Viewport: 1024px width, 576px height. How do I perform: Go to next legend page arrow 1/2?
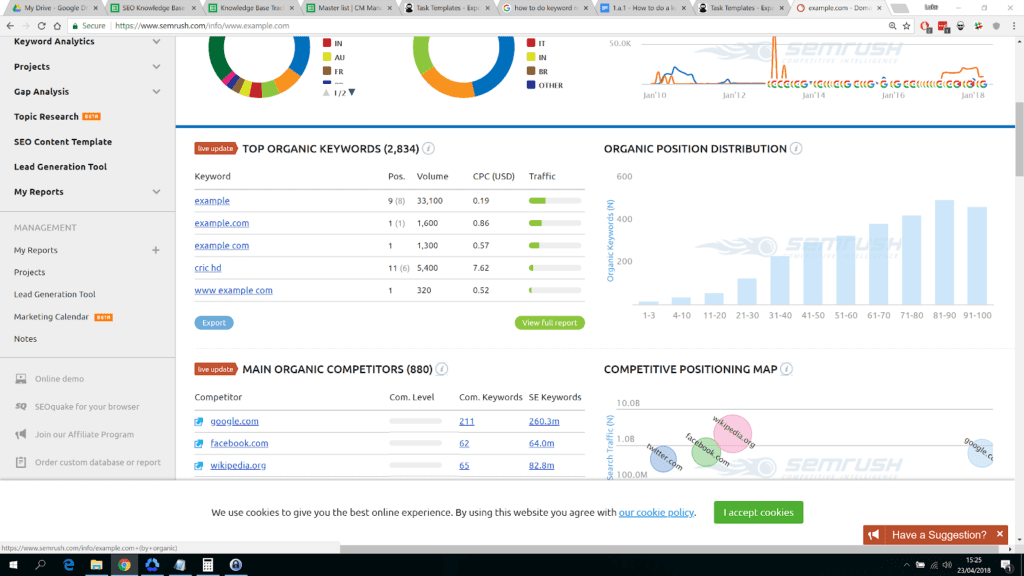pos(352,93)
